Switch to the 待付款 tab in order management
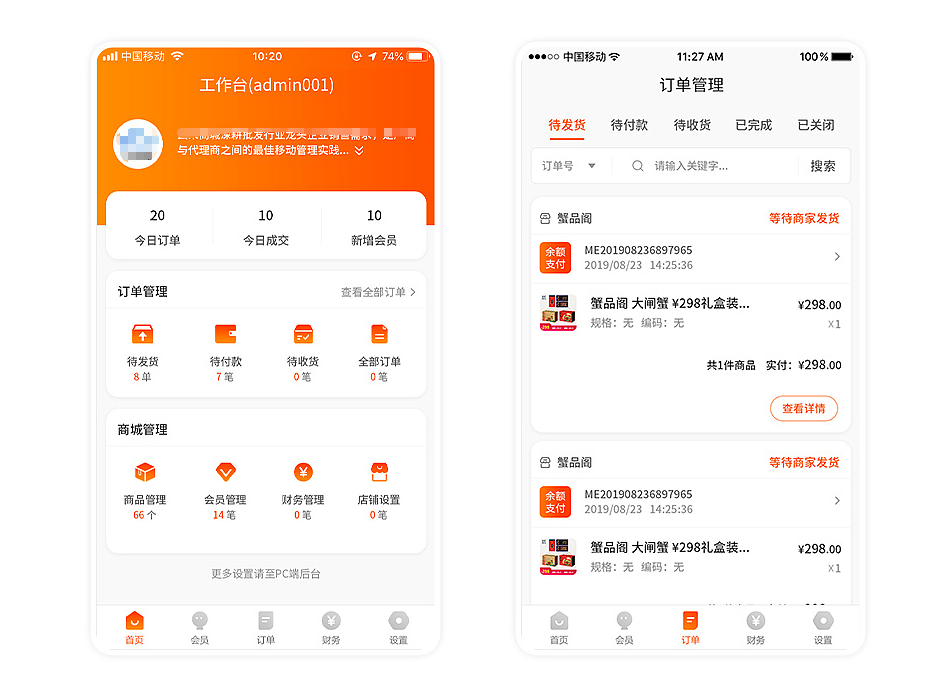 point(629,125)
